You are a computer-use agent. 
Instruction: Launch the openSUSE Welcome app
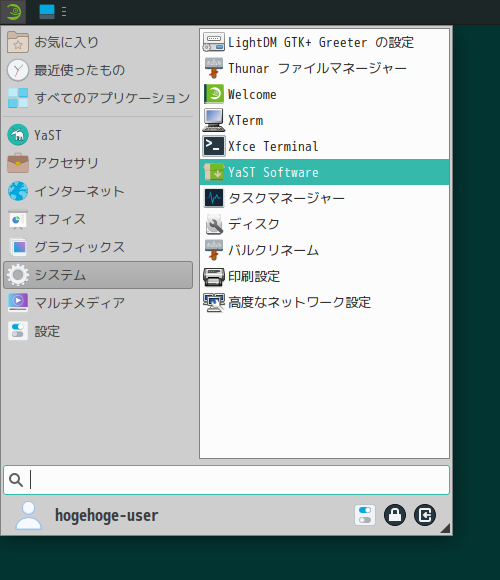[x=324, y=94]
